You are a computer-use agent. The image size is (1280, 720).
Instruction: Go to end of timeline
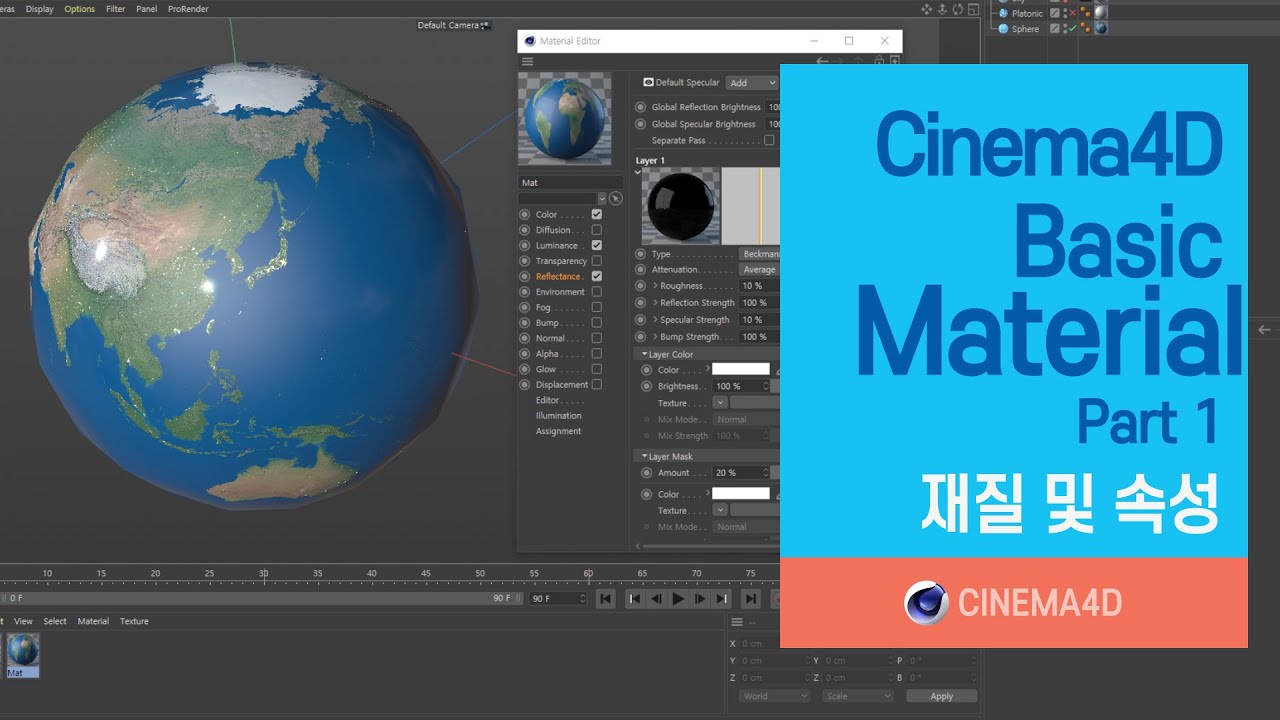[x=751, y=599]
